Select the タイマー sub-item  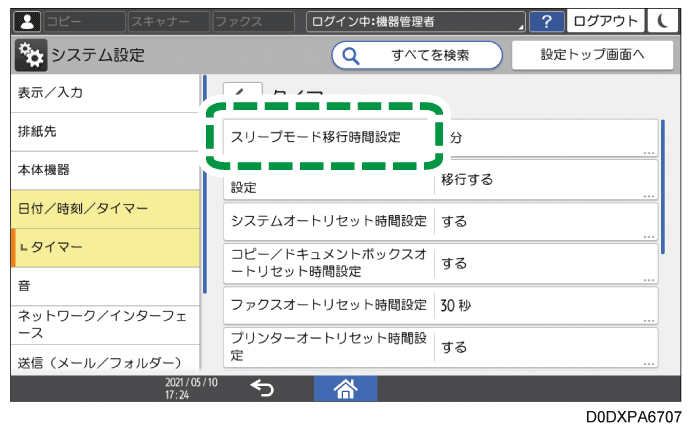pyautogui.click(x=105, y=248)
